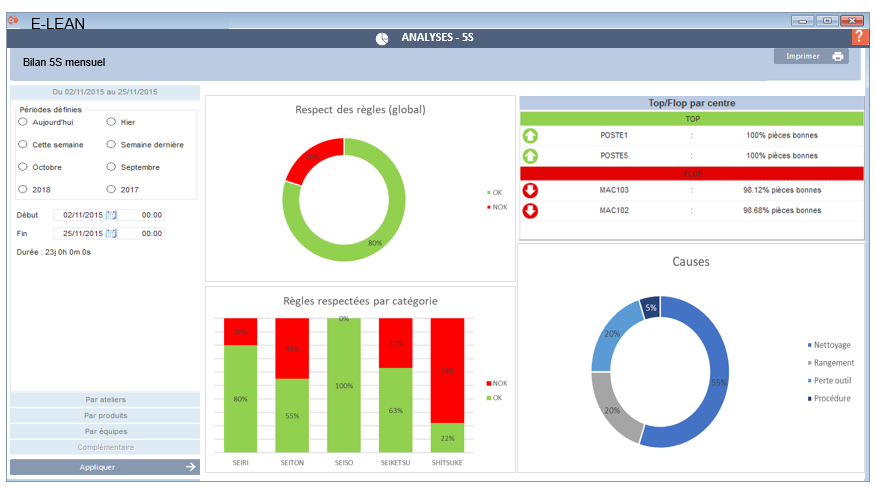875x487 pixels.
Task: Choose the Cette semaine radio option
Action: click(23, 144)
